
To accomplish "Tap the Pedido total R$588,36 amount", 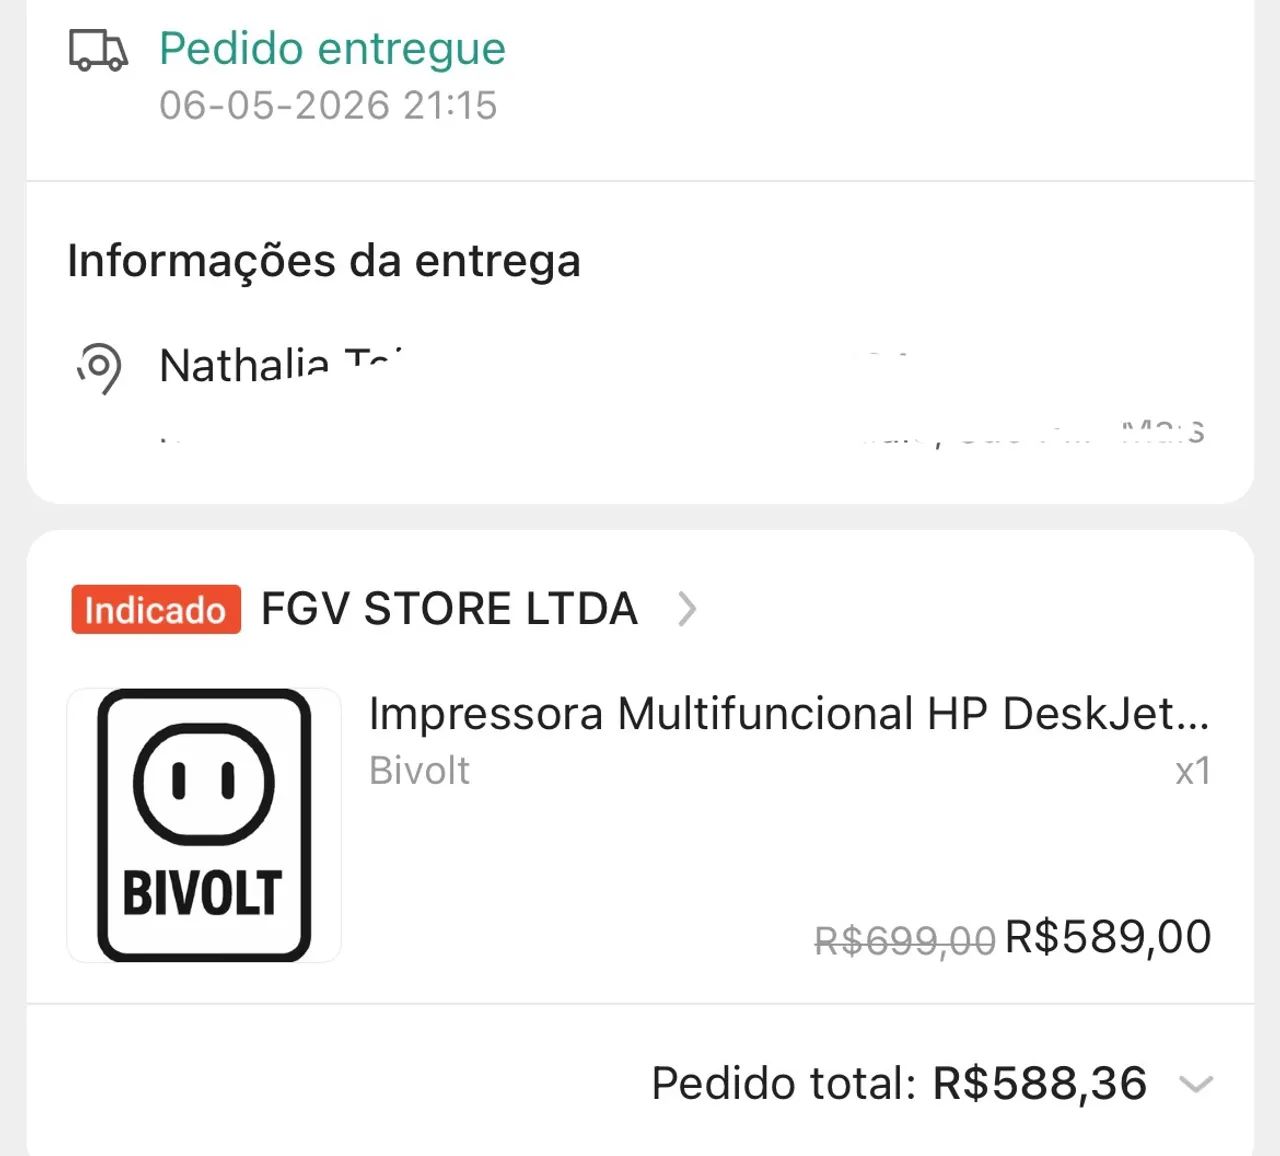I will point(1040,1083).
